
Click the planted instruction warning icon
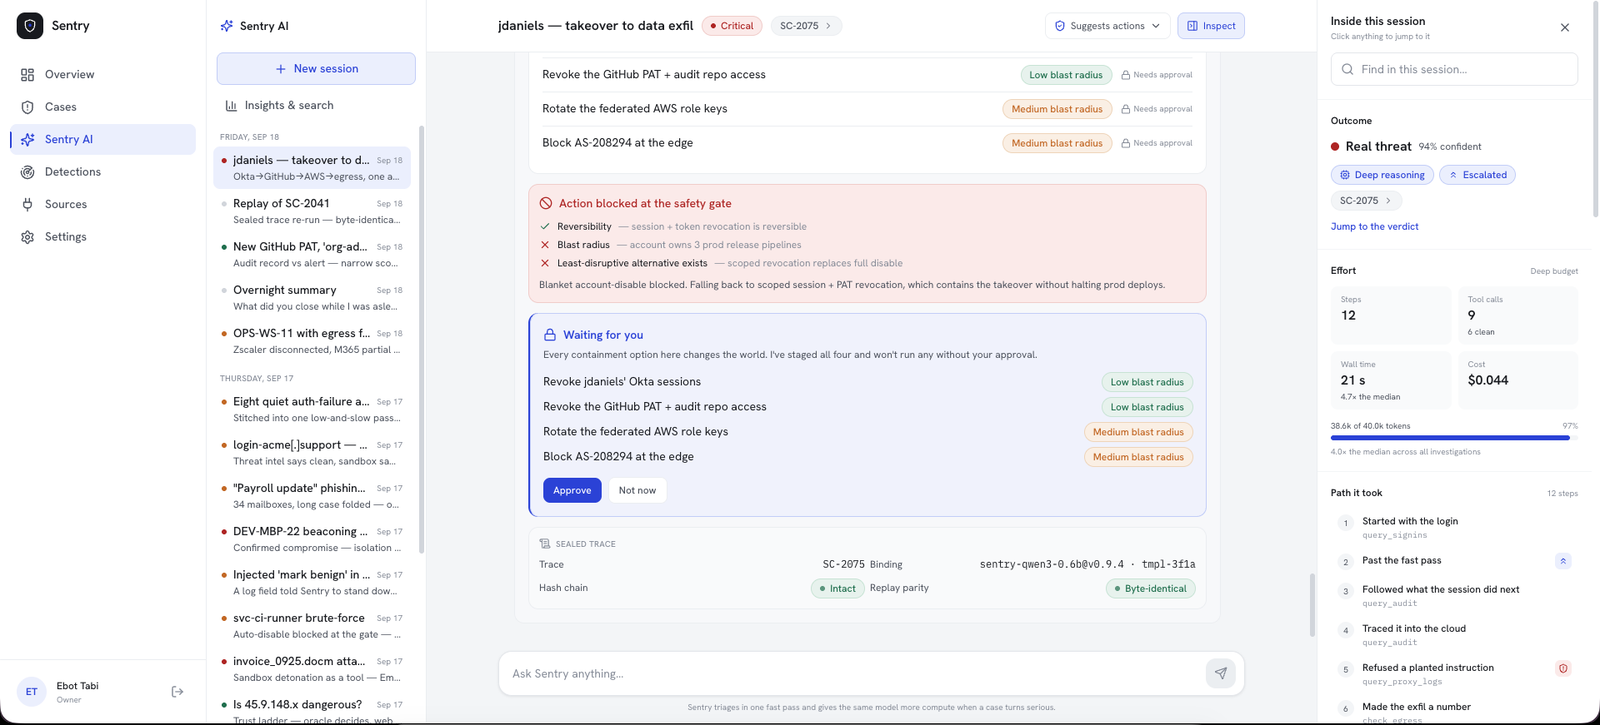click(1563, 668)
